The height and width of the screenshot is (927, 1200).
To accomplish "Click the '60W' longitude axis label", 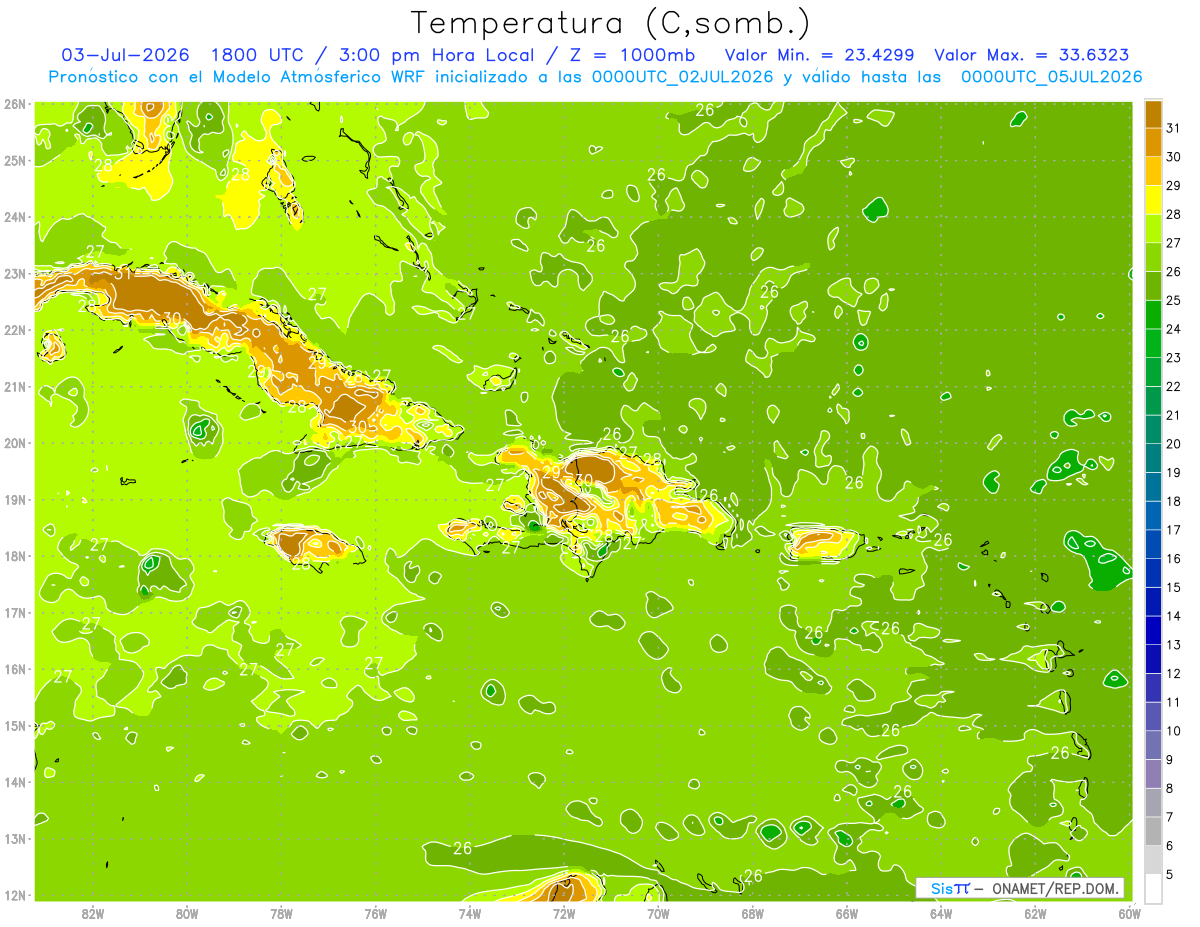I will (1129, 913).
